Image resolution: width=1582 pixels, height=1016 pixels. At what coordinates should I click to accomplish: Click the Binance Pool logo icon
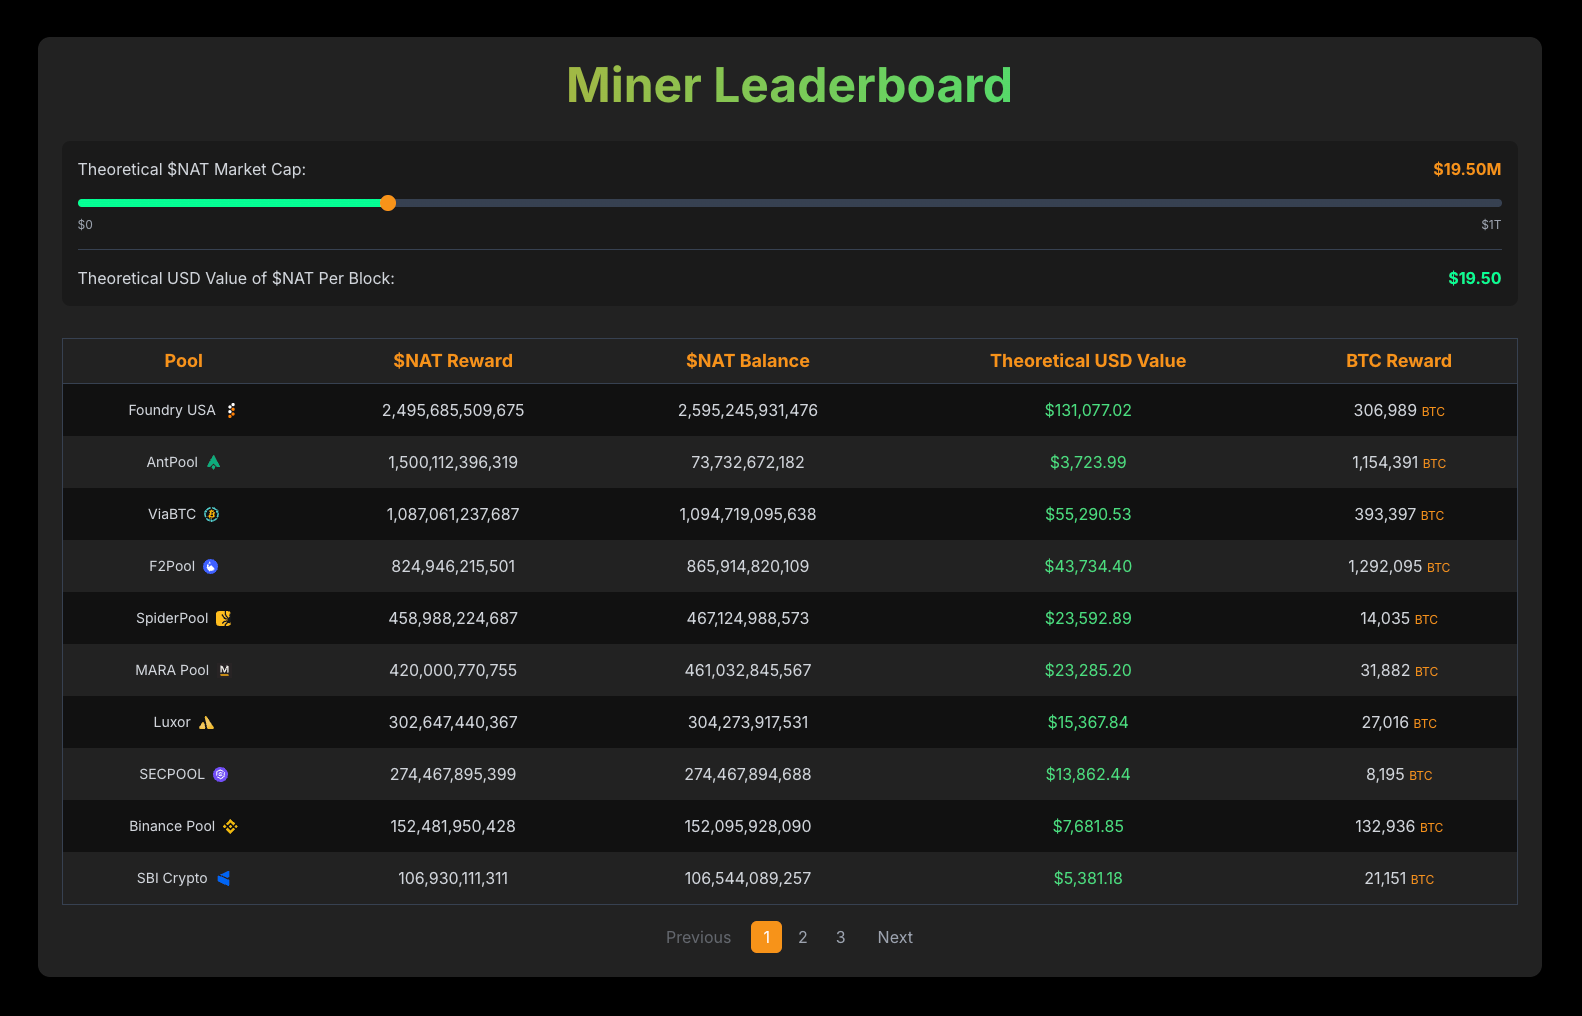click(x=230, y=826)
